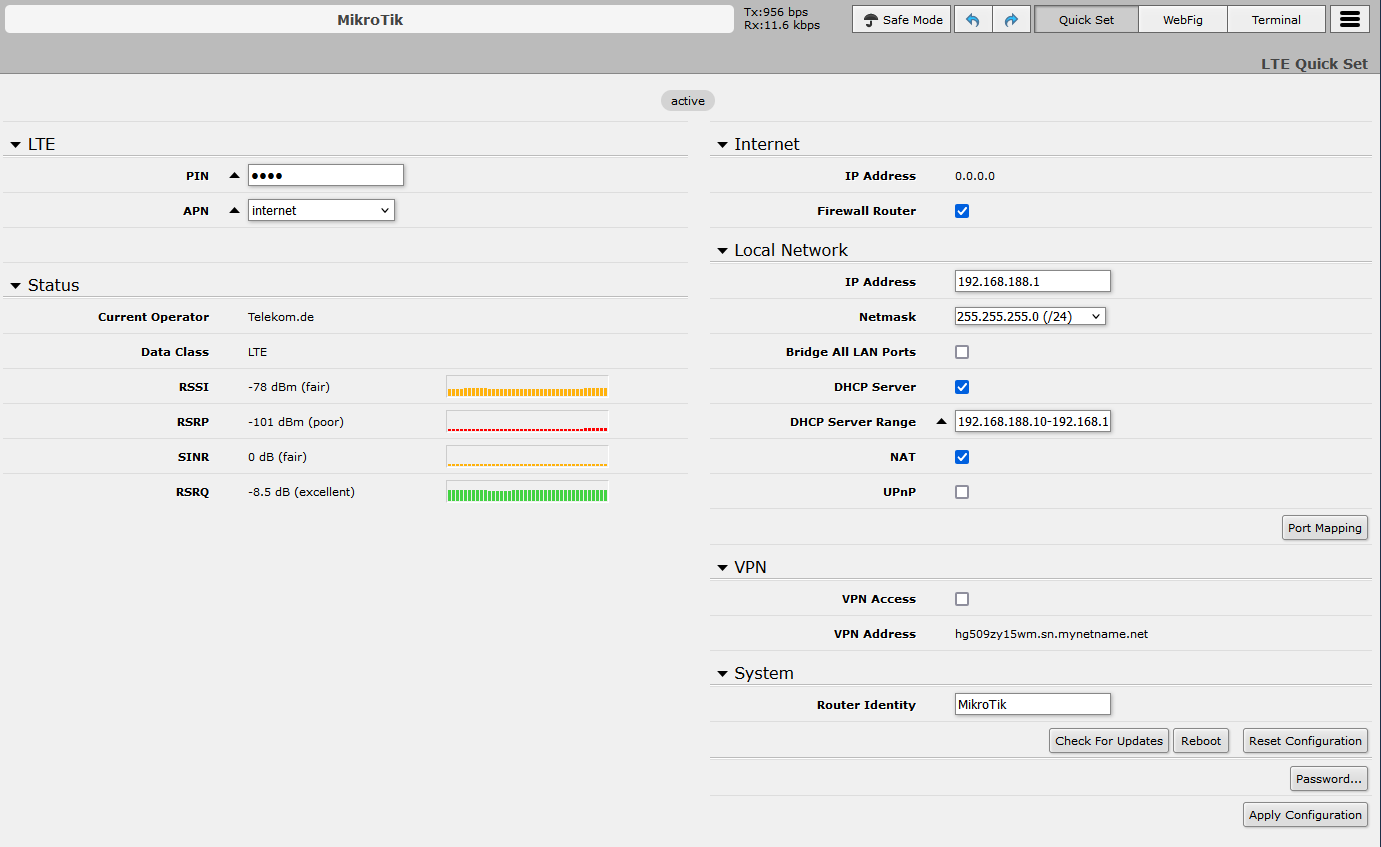
Task: Focus the PIN input field
Action: tap(326, 175)
